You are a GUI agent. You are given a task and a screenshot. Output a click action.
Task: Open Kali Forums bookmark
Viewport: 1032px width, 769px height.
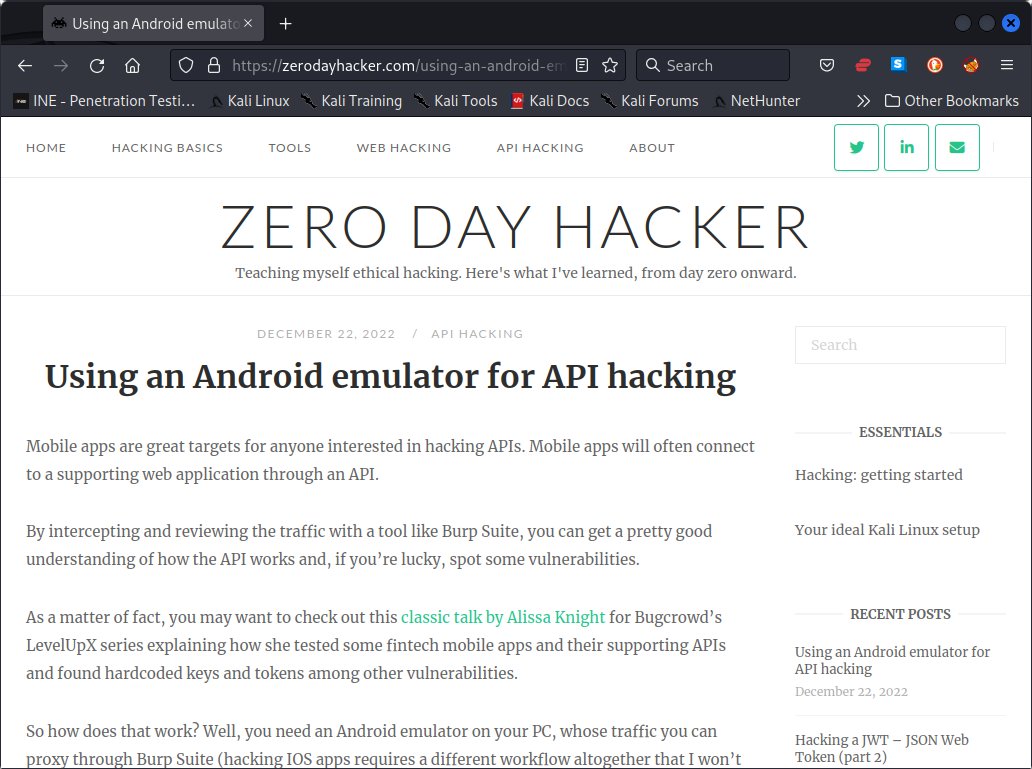click(650, 101)
